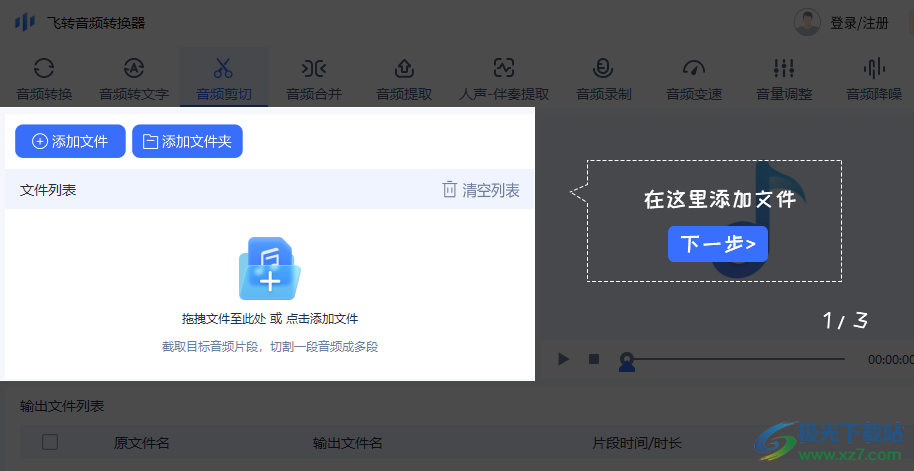The image size is (914, 471).
Task: Click the user avatar icon
Action: tap(807, 23)
